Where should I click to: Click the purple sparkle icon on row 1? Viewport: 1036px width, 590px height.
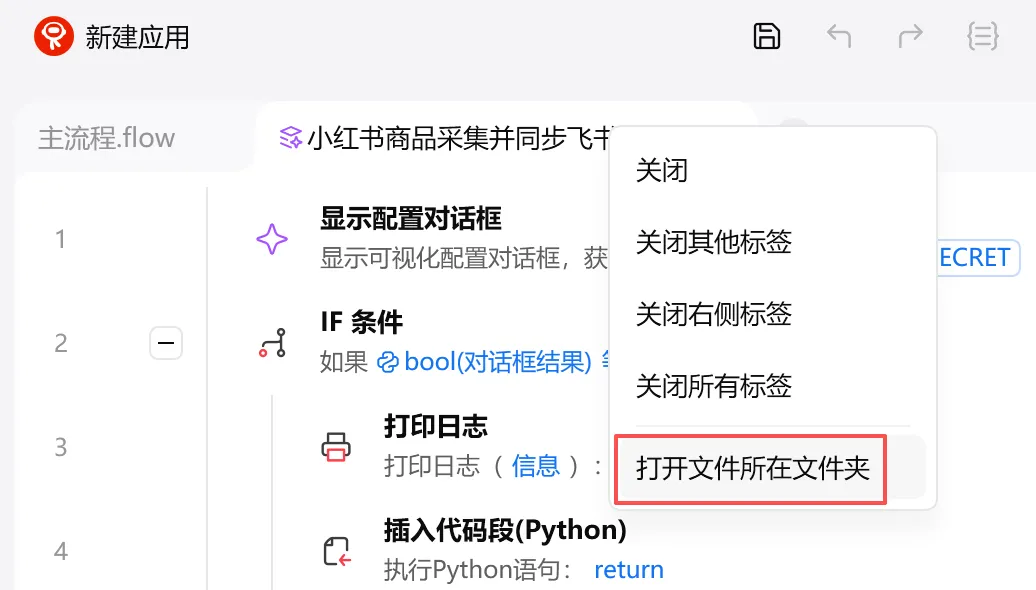click(272, 239)
